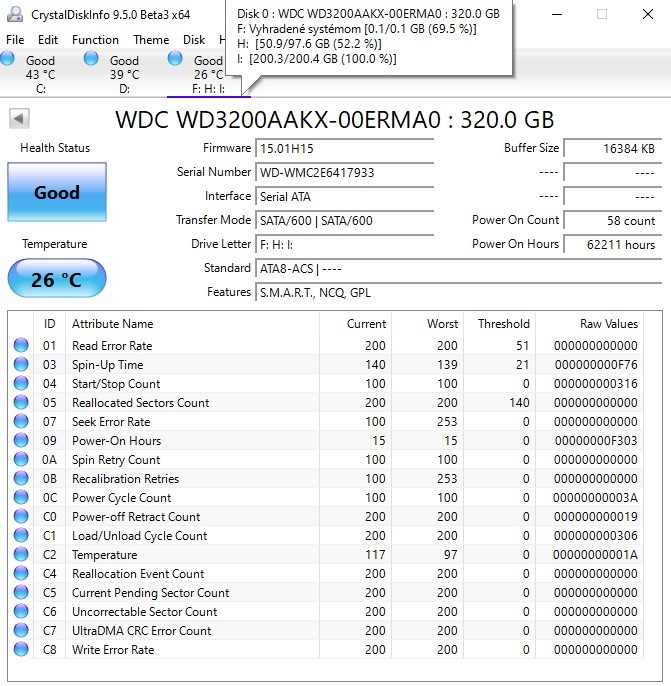
Task: Click threshold value 140 in table
Action: pyautogui.click(x=519, y=402)
